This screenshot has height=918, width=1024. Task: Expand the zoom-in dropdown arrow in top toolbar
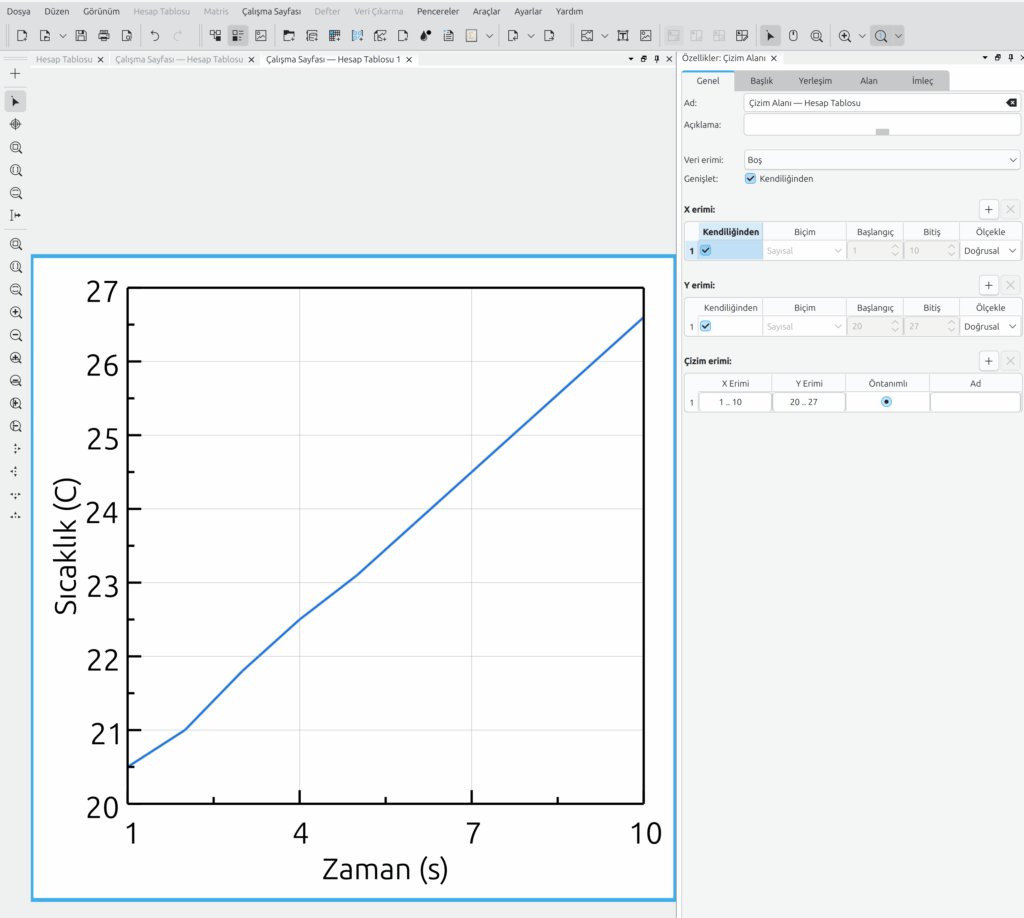[862, 36]
